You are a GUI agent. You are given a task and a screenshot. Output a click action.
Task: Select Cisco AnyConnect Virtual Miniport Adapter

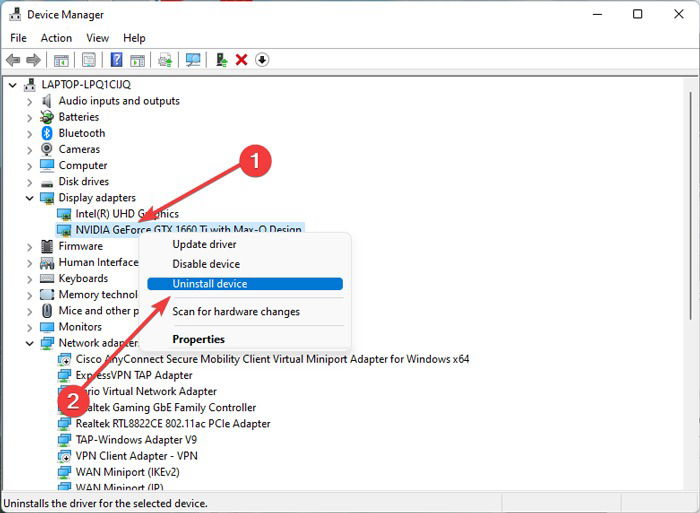[272, 359]
